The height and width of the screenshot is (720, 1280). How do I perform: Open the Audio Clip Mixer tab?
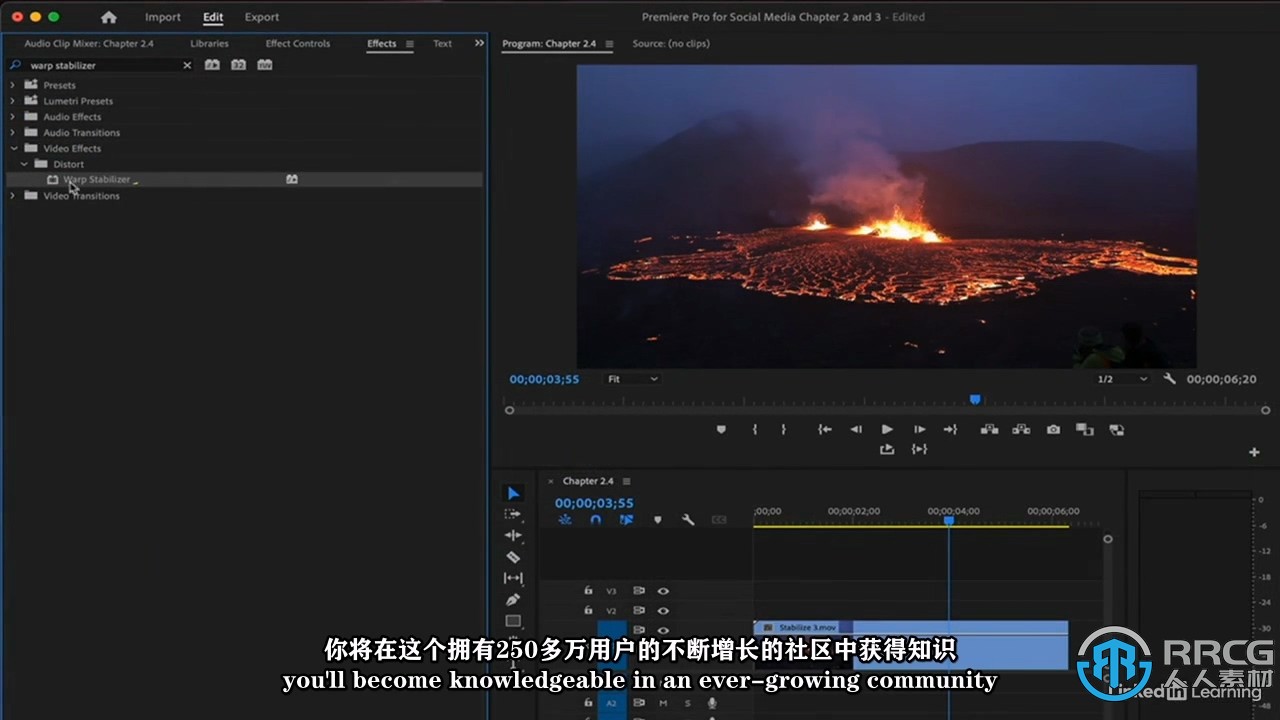[x=89, y=44]
